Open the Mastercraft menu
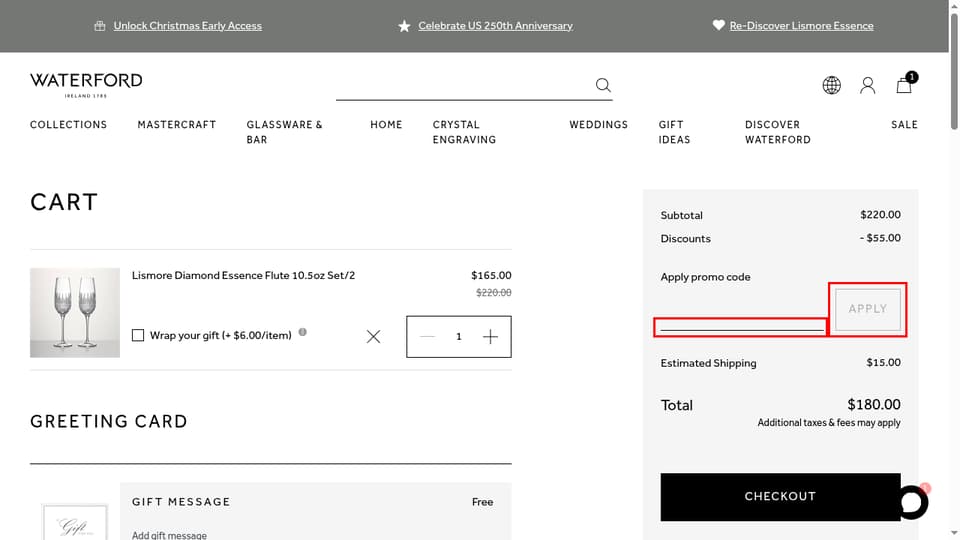The width and height of the screenshot is (960, 540). coord(177,125)
